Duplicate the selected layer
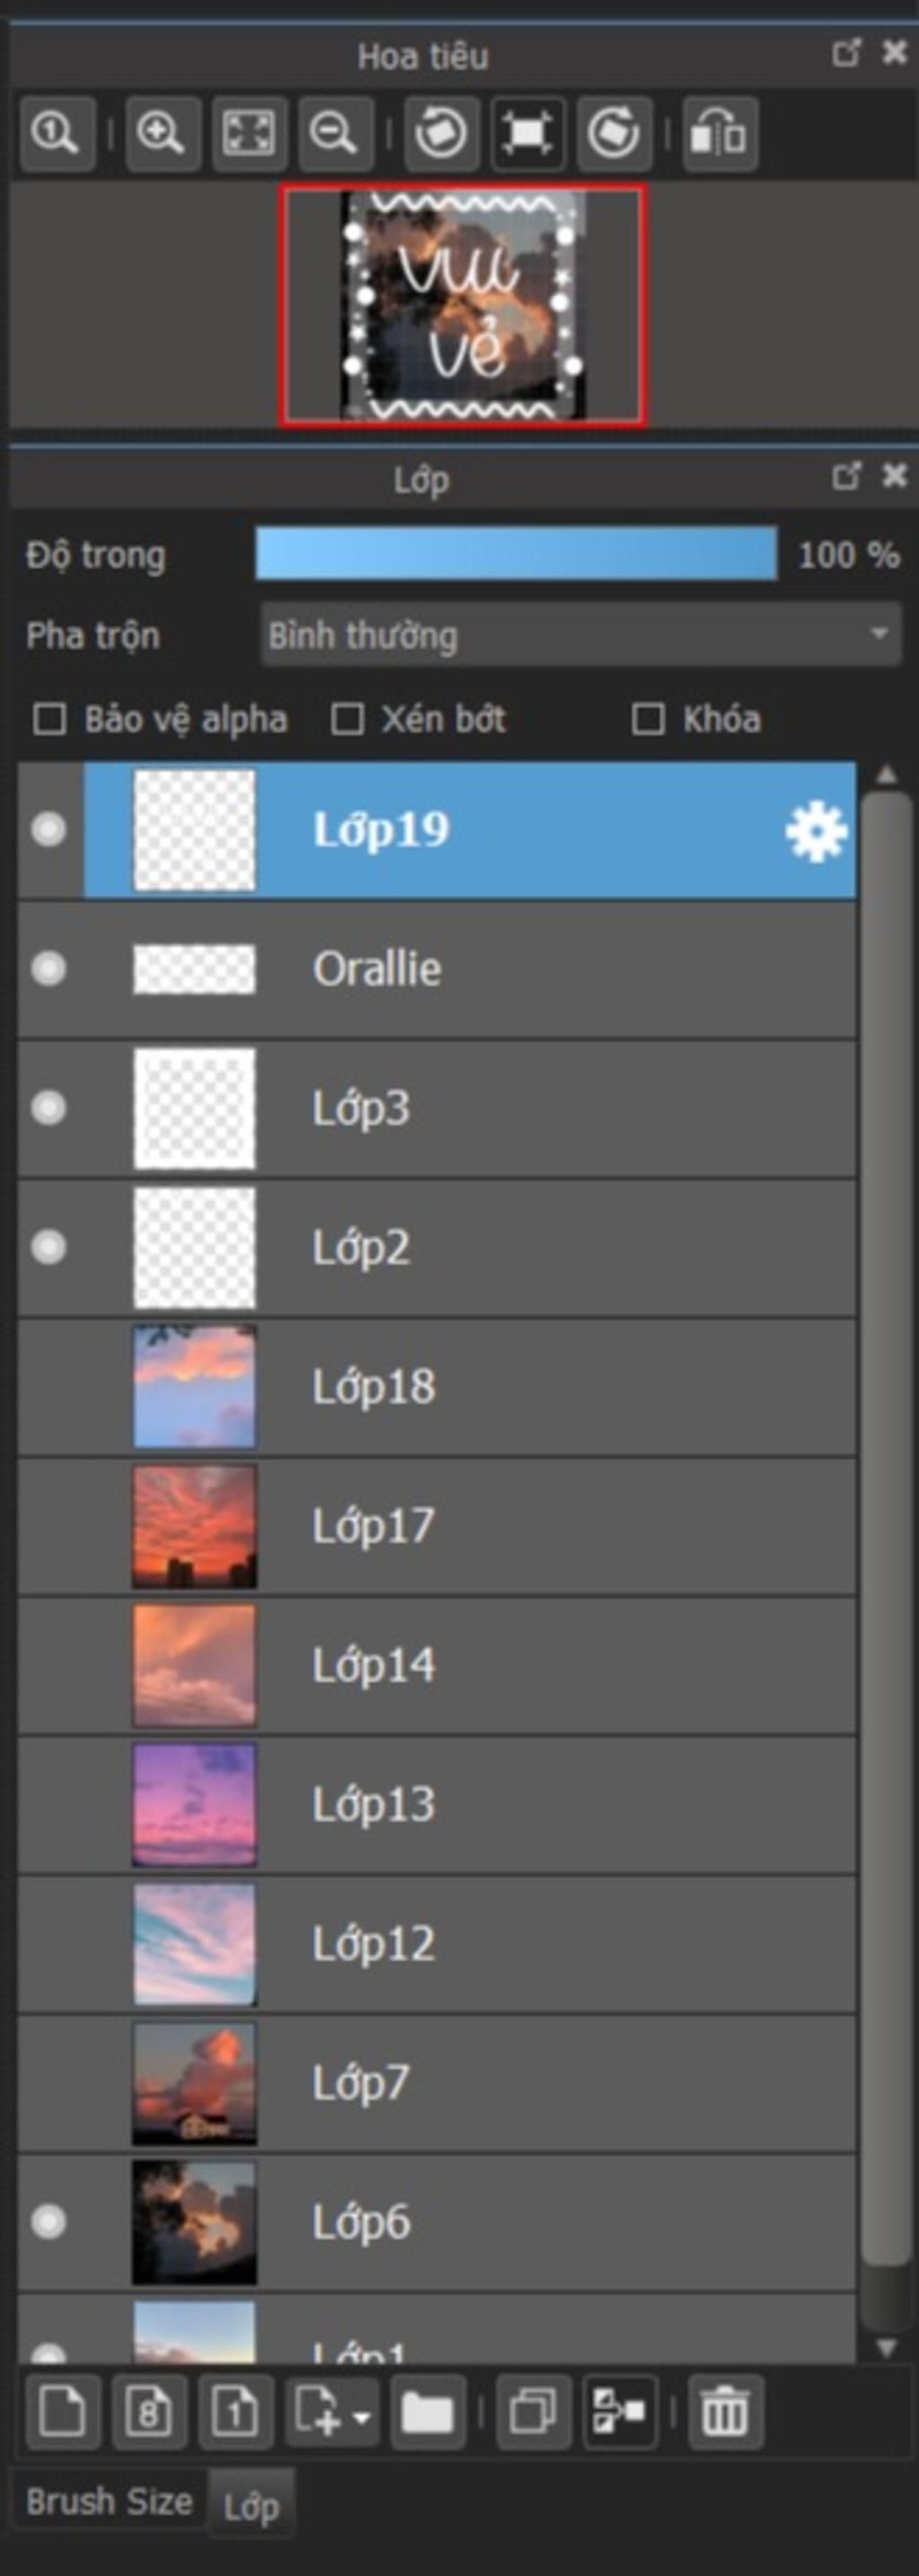This screenshot has height=2576, width=919. point(533,2411)
